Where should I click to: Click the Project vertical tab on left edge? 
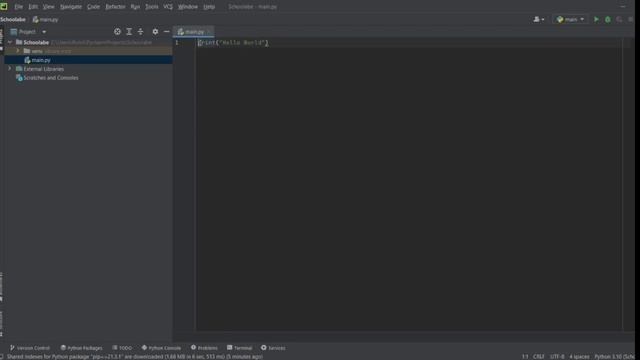point(2,39)
